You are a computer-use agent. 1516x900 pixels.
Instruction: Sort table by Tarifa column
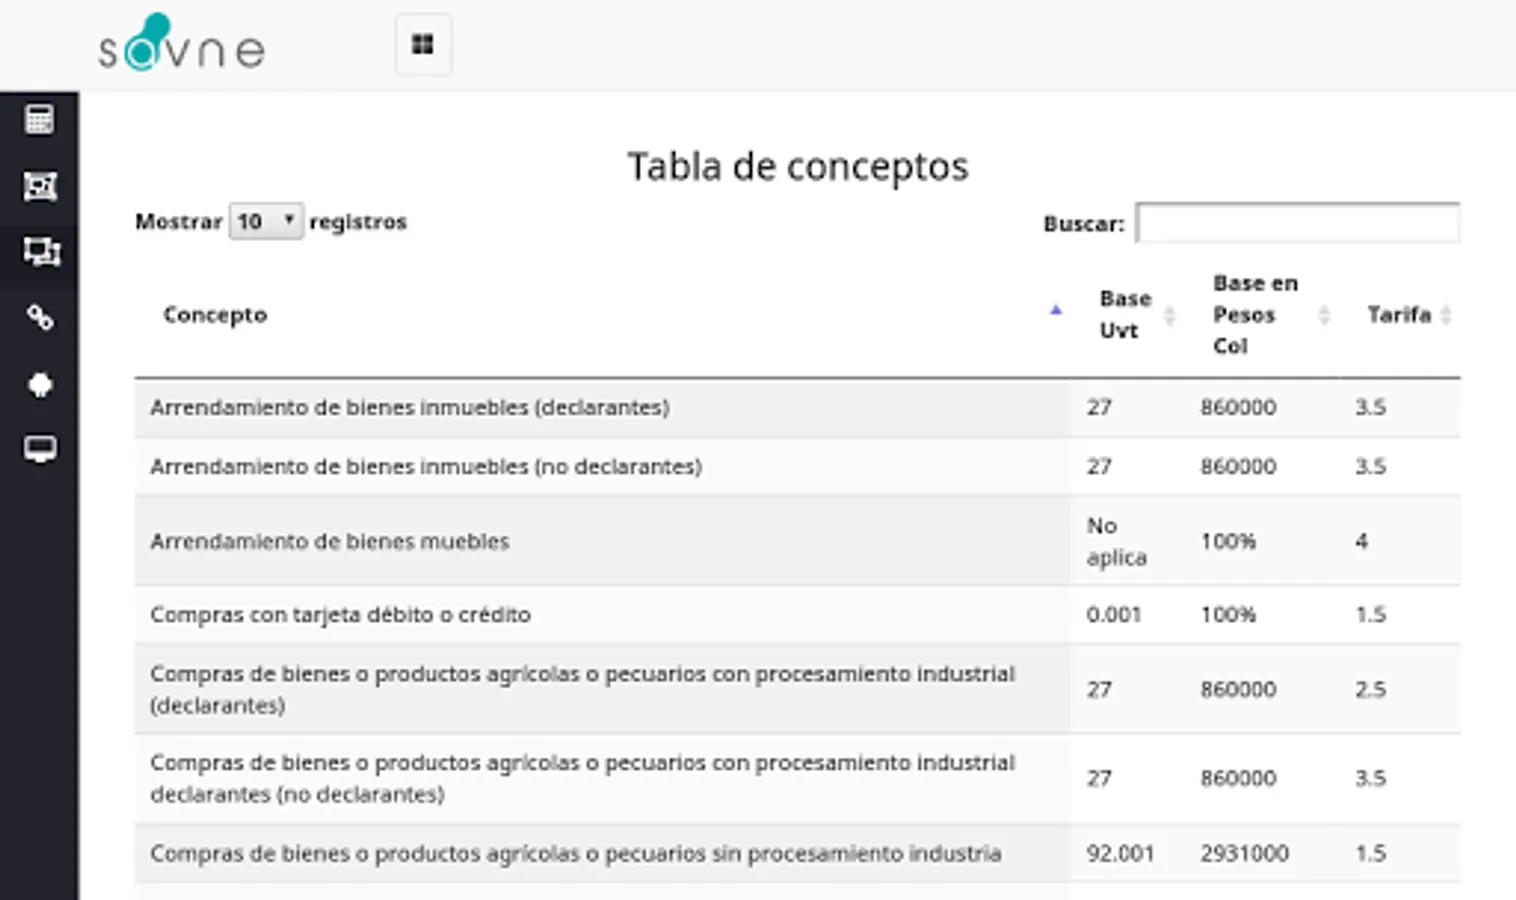point(1399,315)
